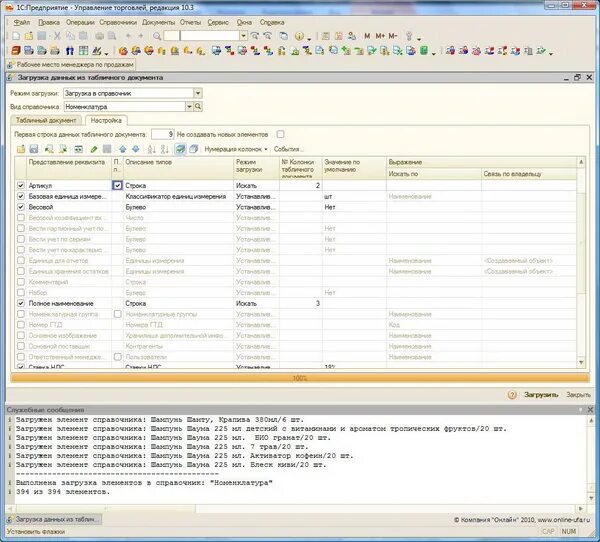This screenshot has width=600, height=542.
Task: Click the 'Первая строка данных' number field
Action: tap(163, 134)
